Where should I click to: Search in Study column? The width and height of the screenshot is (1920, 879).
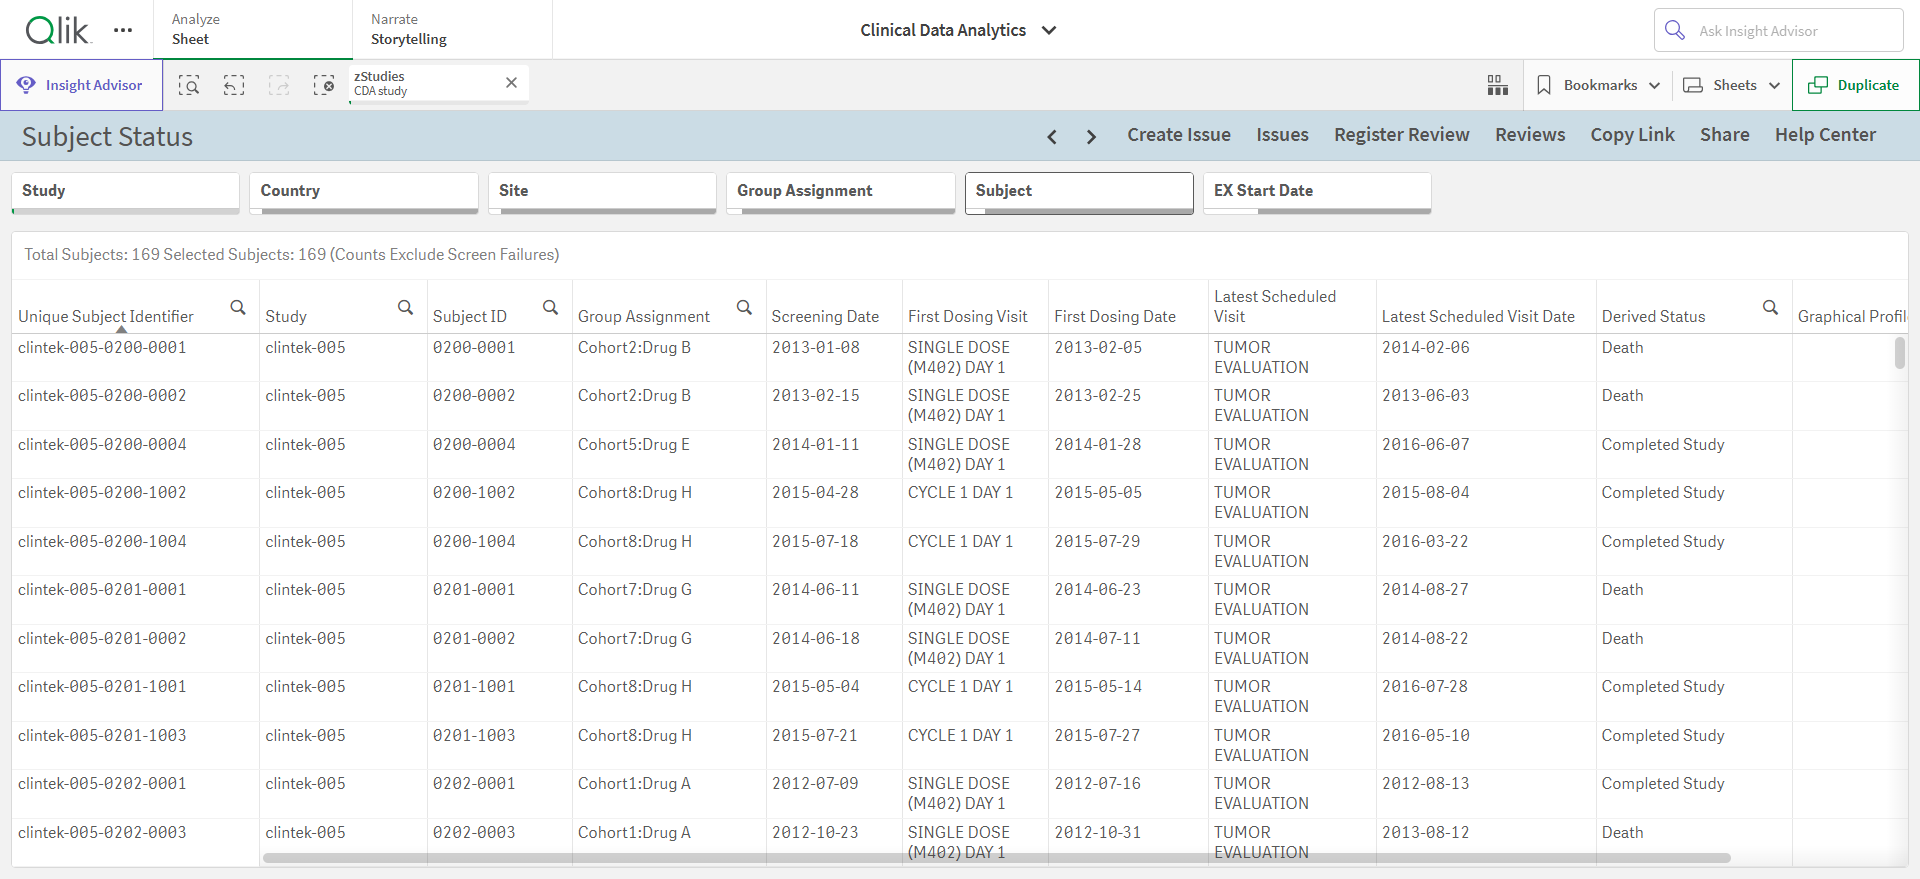click(405, 307)
